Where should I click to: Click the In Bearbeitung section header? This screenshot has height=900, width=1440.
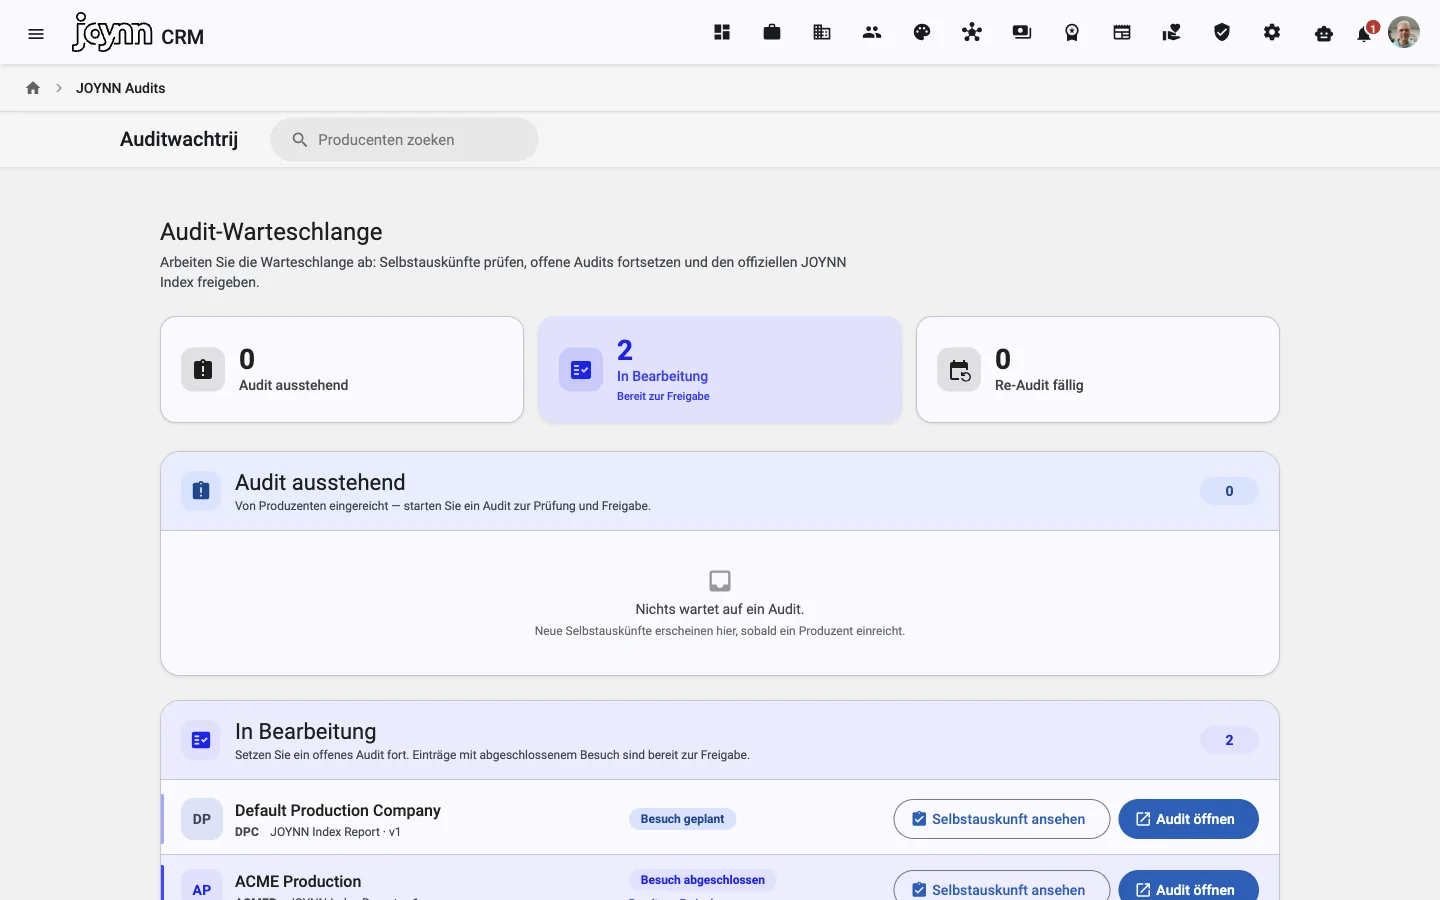(720, 740)
